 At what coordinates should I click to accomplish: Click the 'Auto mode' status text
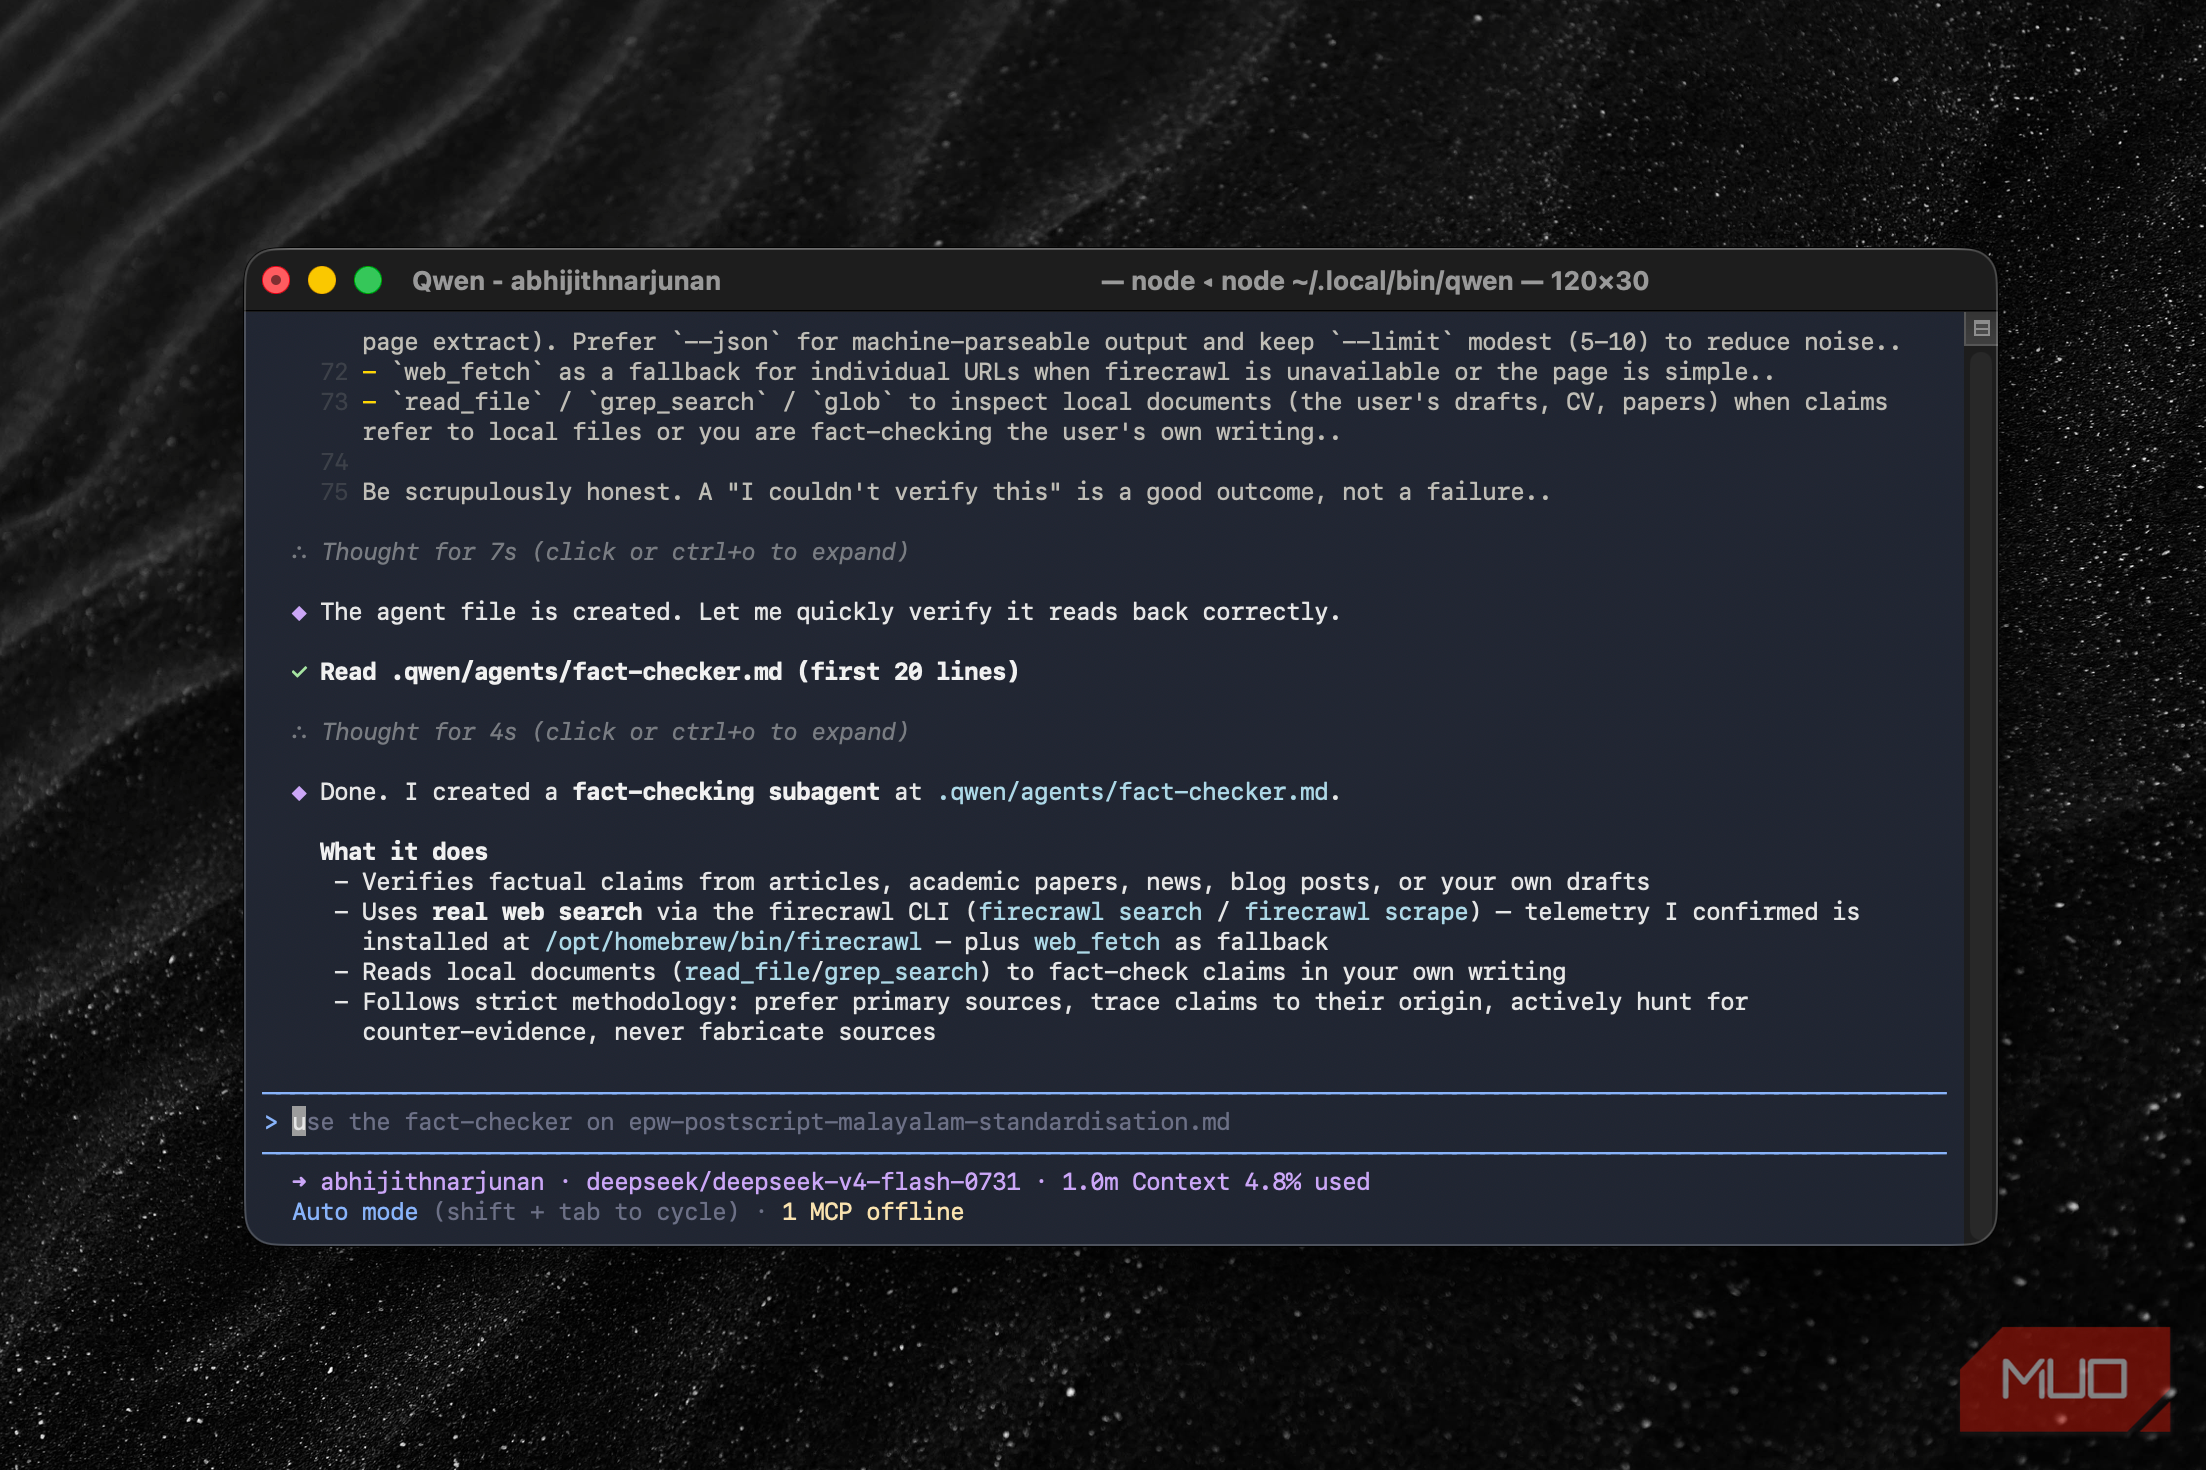(355, 1212)
